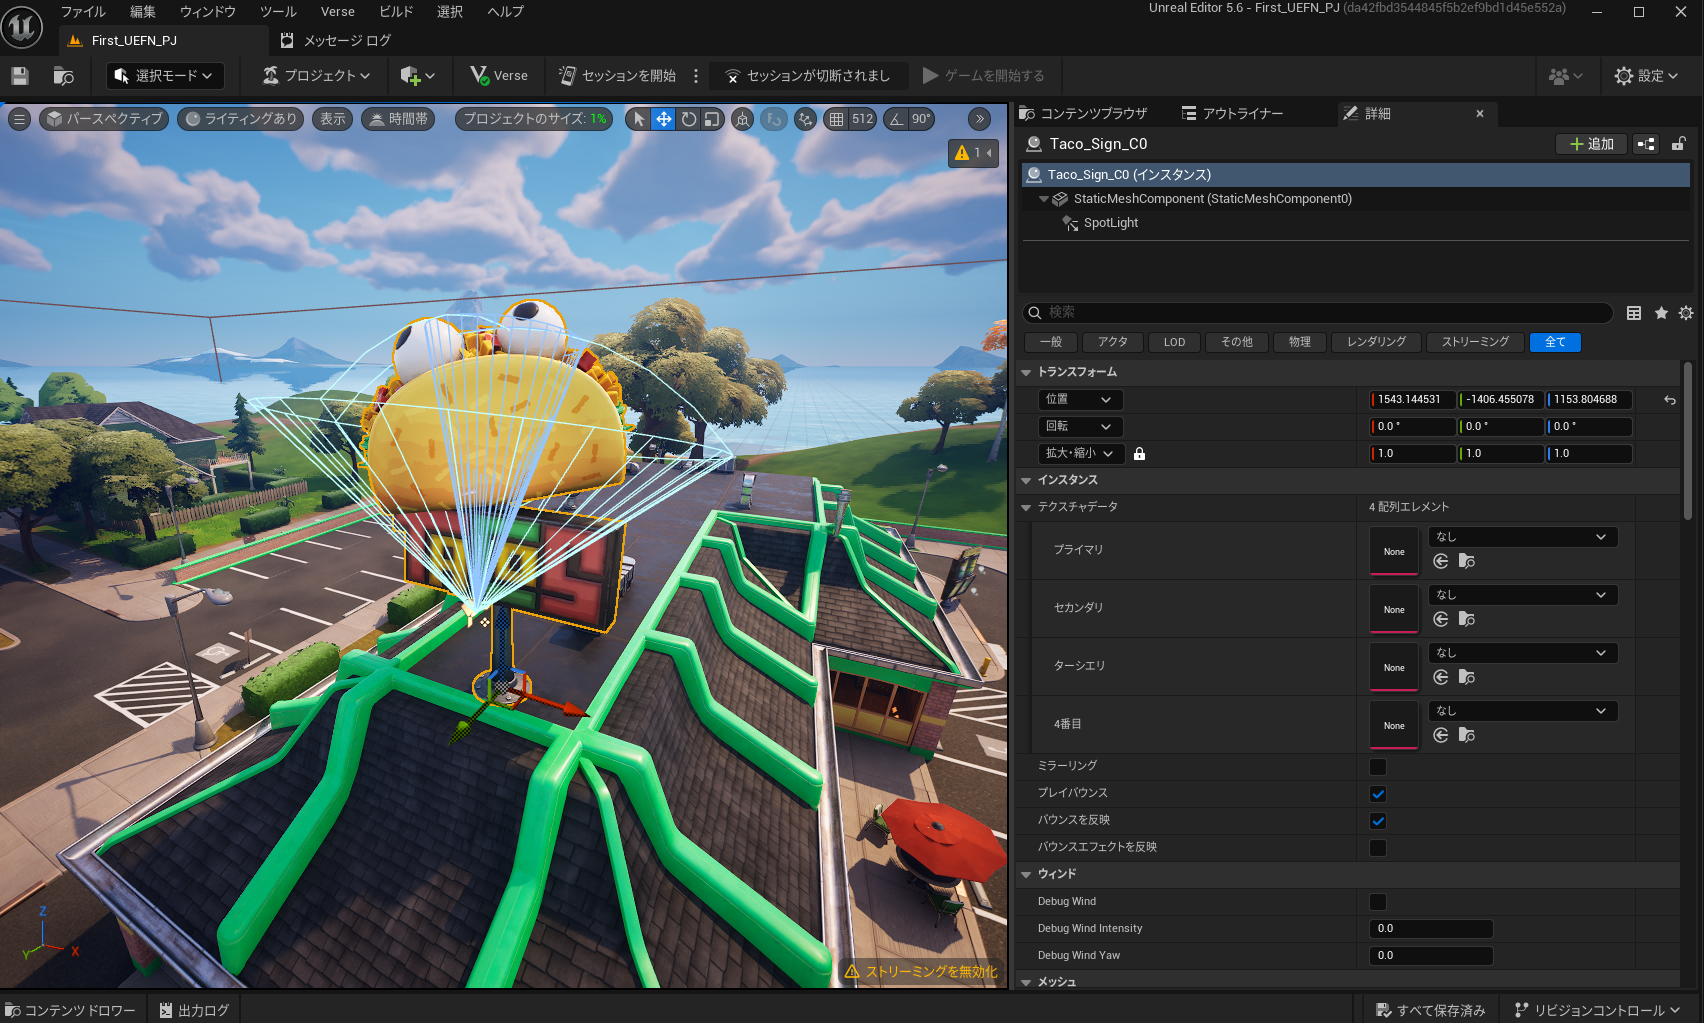Toggle the details panel lock icon
The image size is (1704, 1023).
[x=1679, y=144]
